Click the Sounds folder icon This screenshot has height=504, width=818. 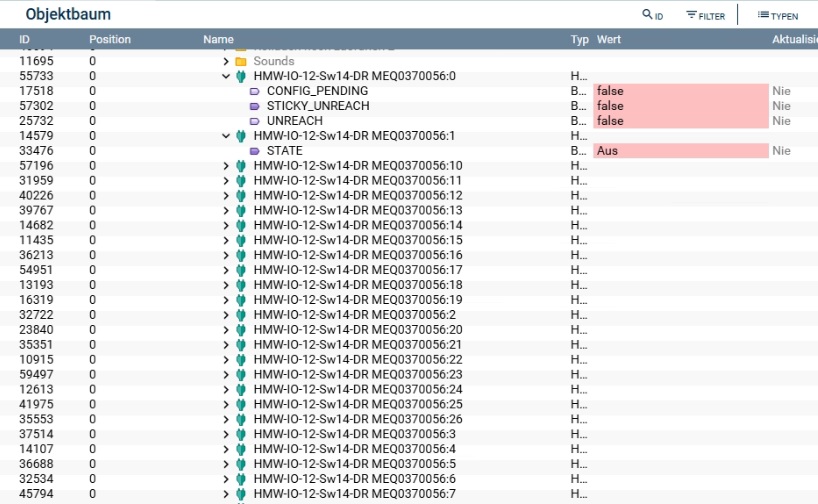coord(240,62)
